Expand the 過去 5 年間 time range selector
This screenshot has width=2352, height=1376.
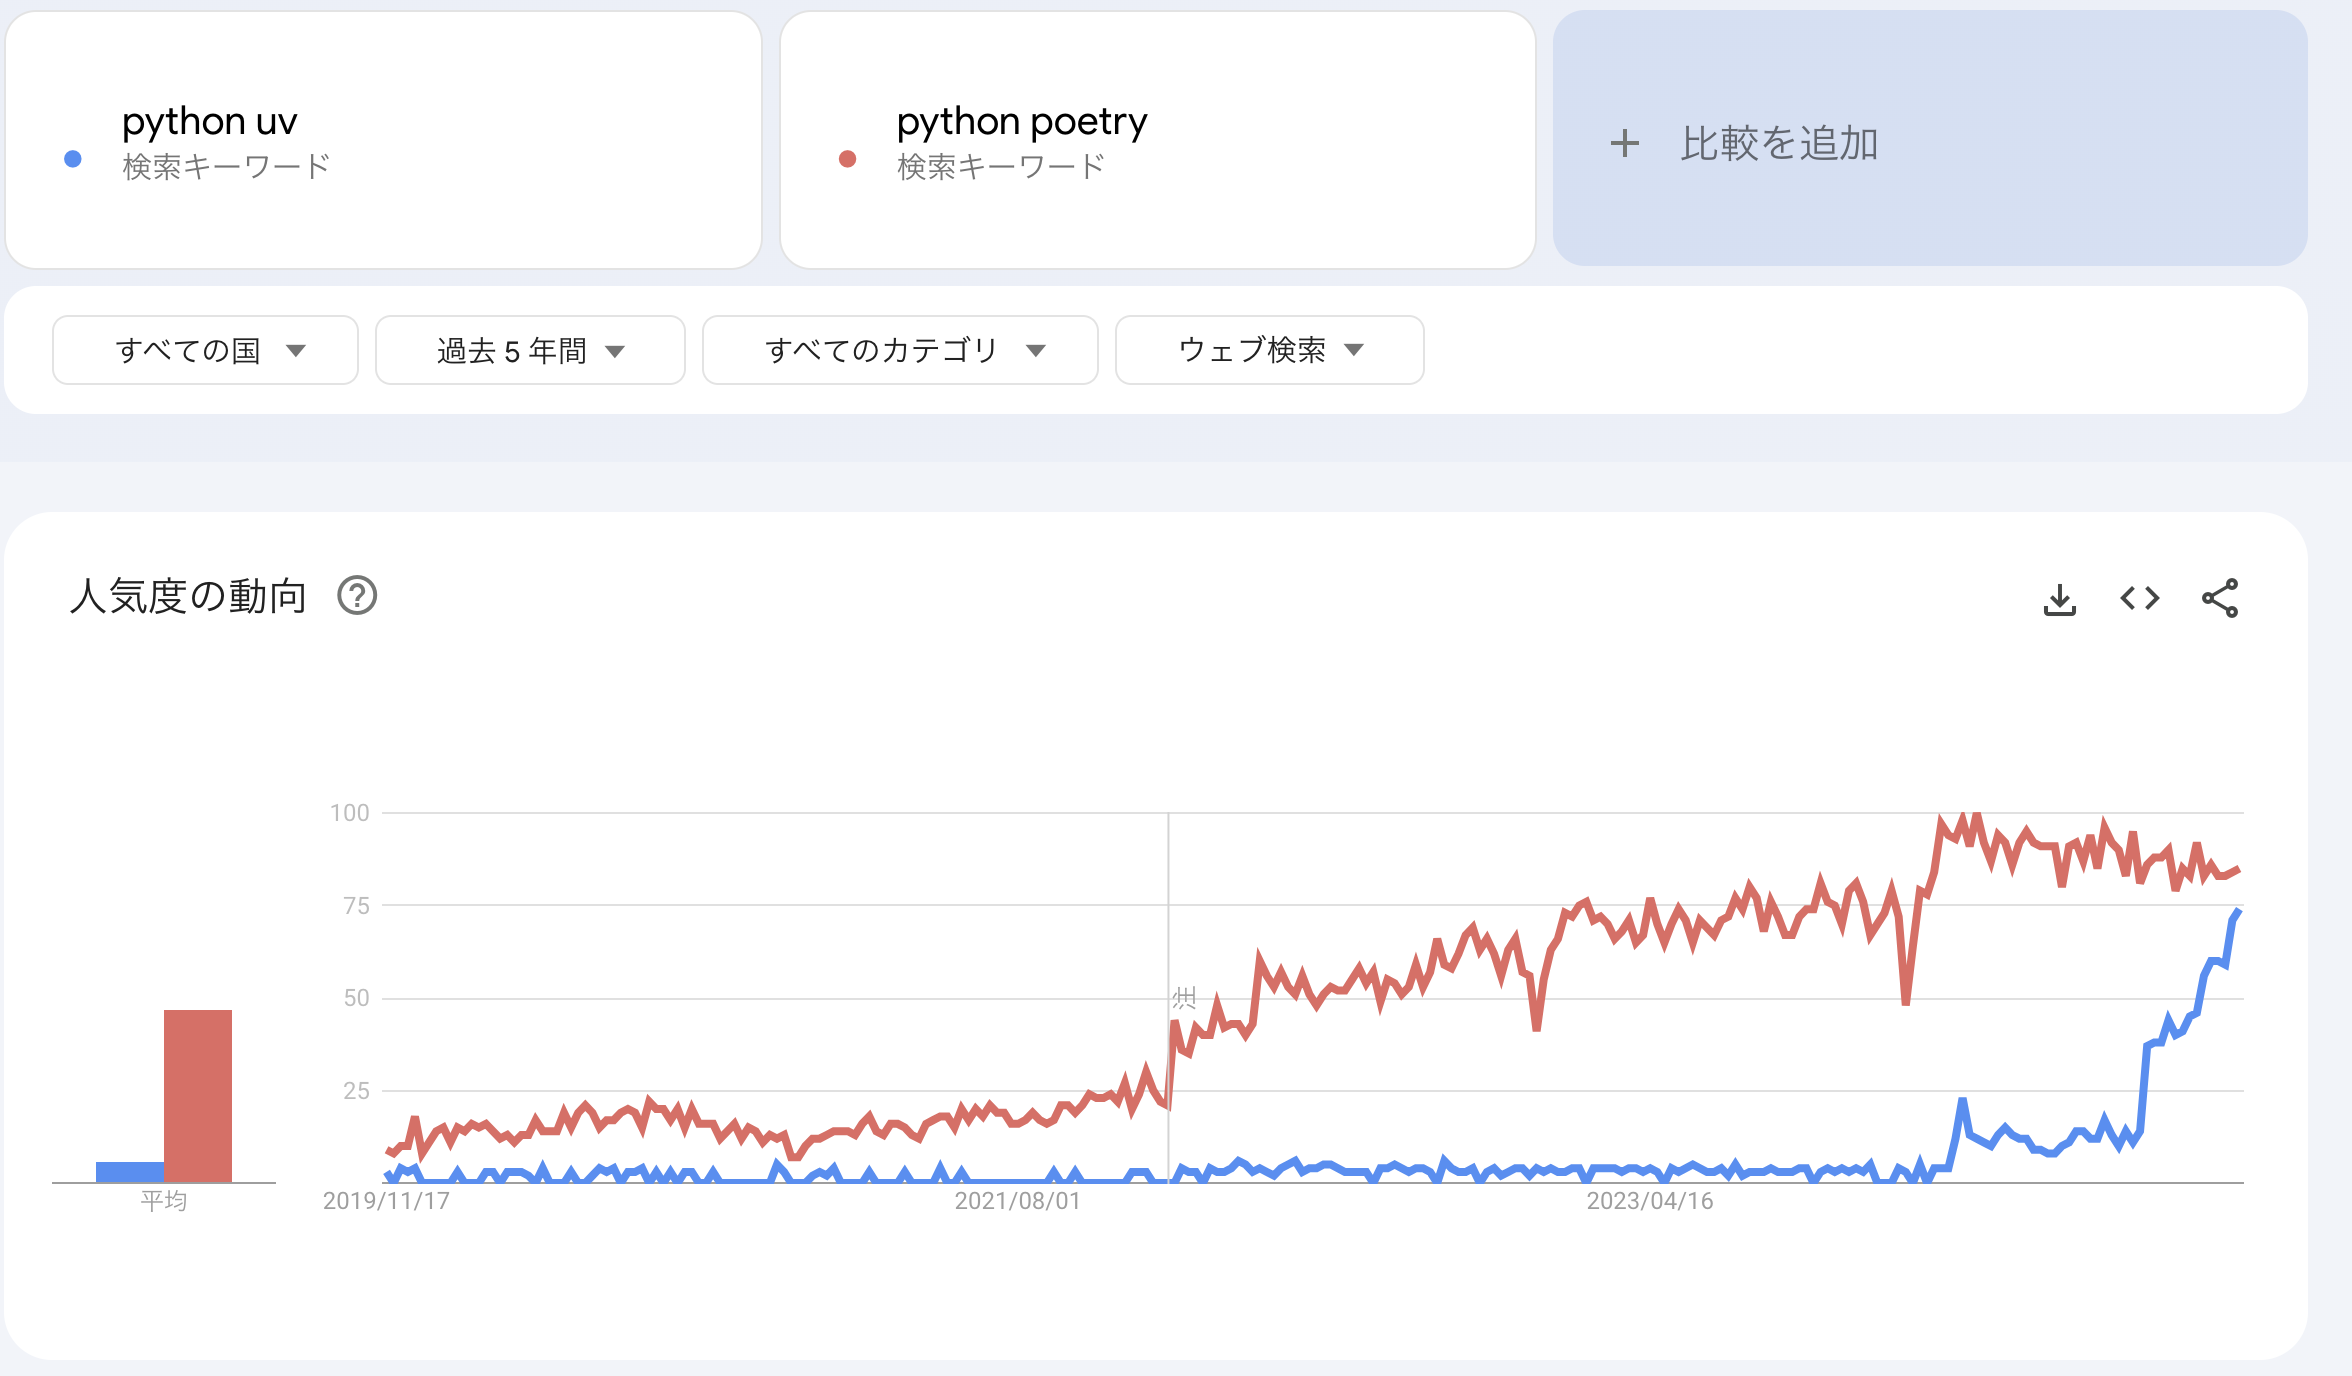530,350
